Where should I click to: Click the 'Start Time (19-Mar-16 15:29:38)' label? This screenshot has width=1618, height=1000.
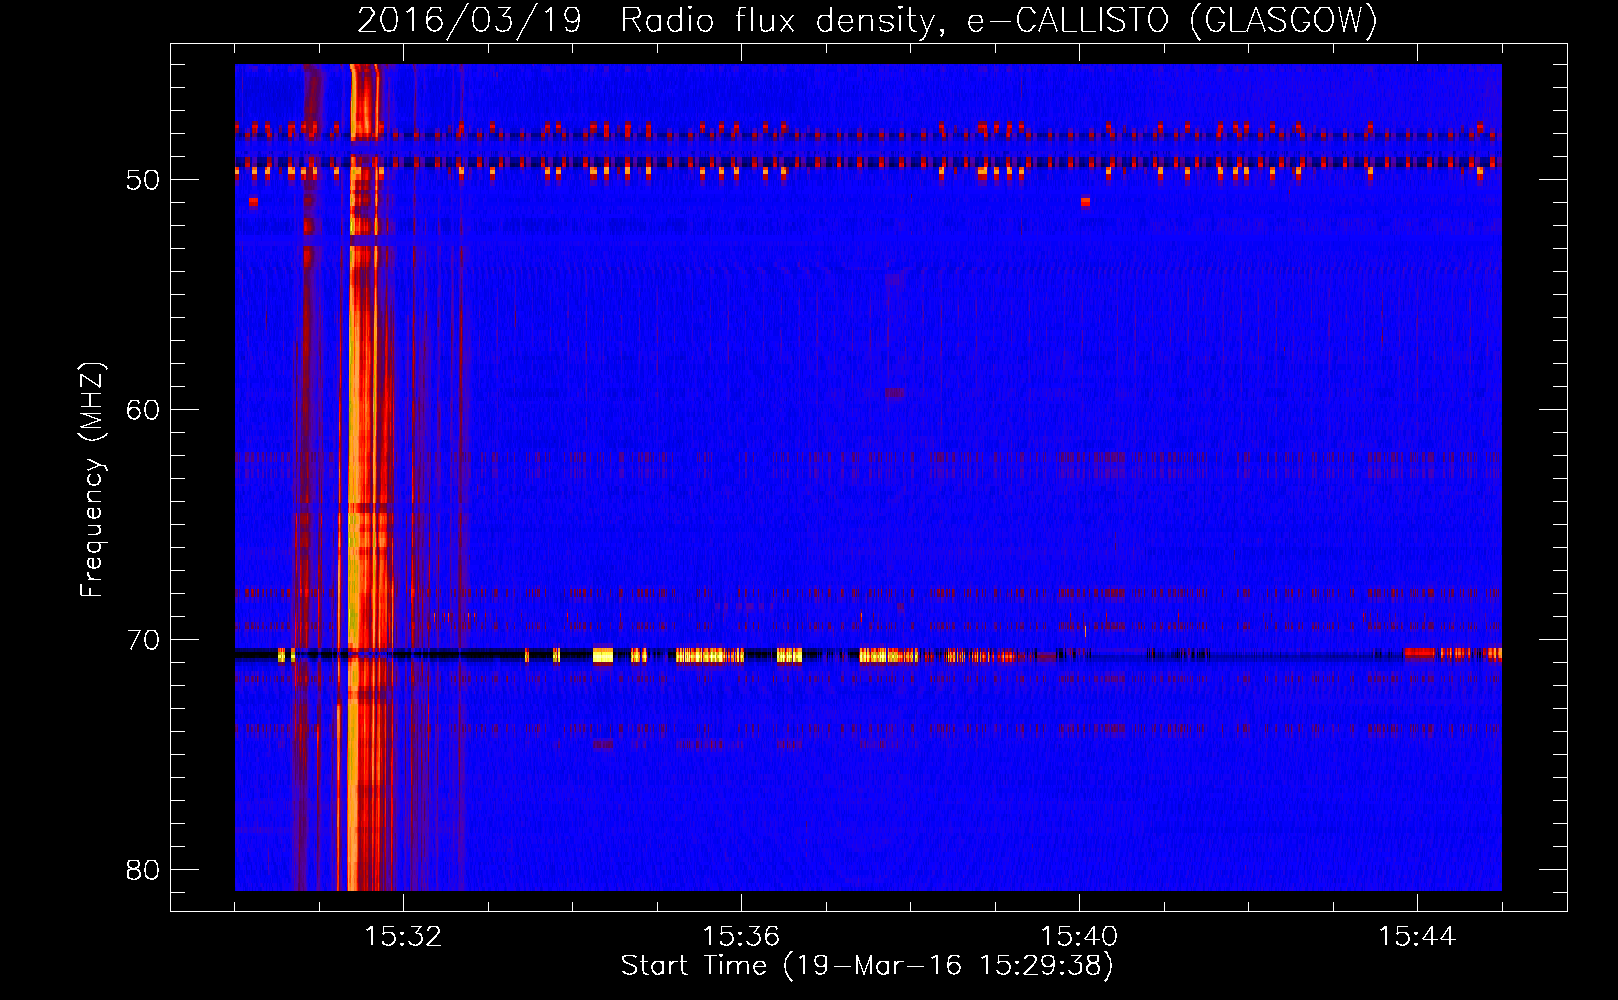[x=867, y=966]
